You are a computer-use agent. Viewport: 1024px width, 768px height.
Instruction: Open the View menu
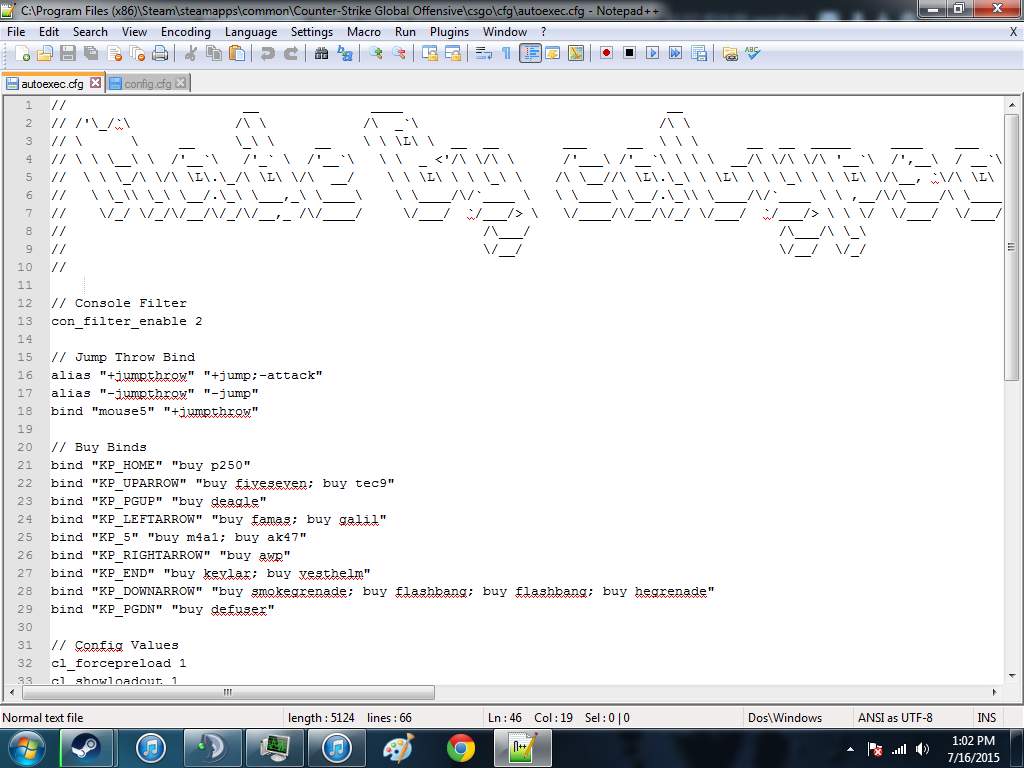coord(134,32)
